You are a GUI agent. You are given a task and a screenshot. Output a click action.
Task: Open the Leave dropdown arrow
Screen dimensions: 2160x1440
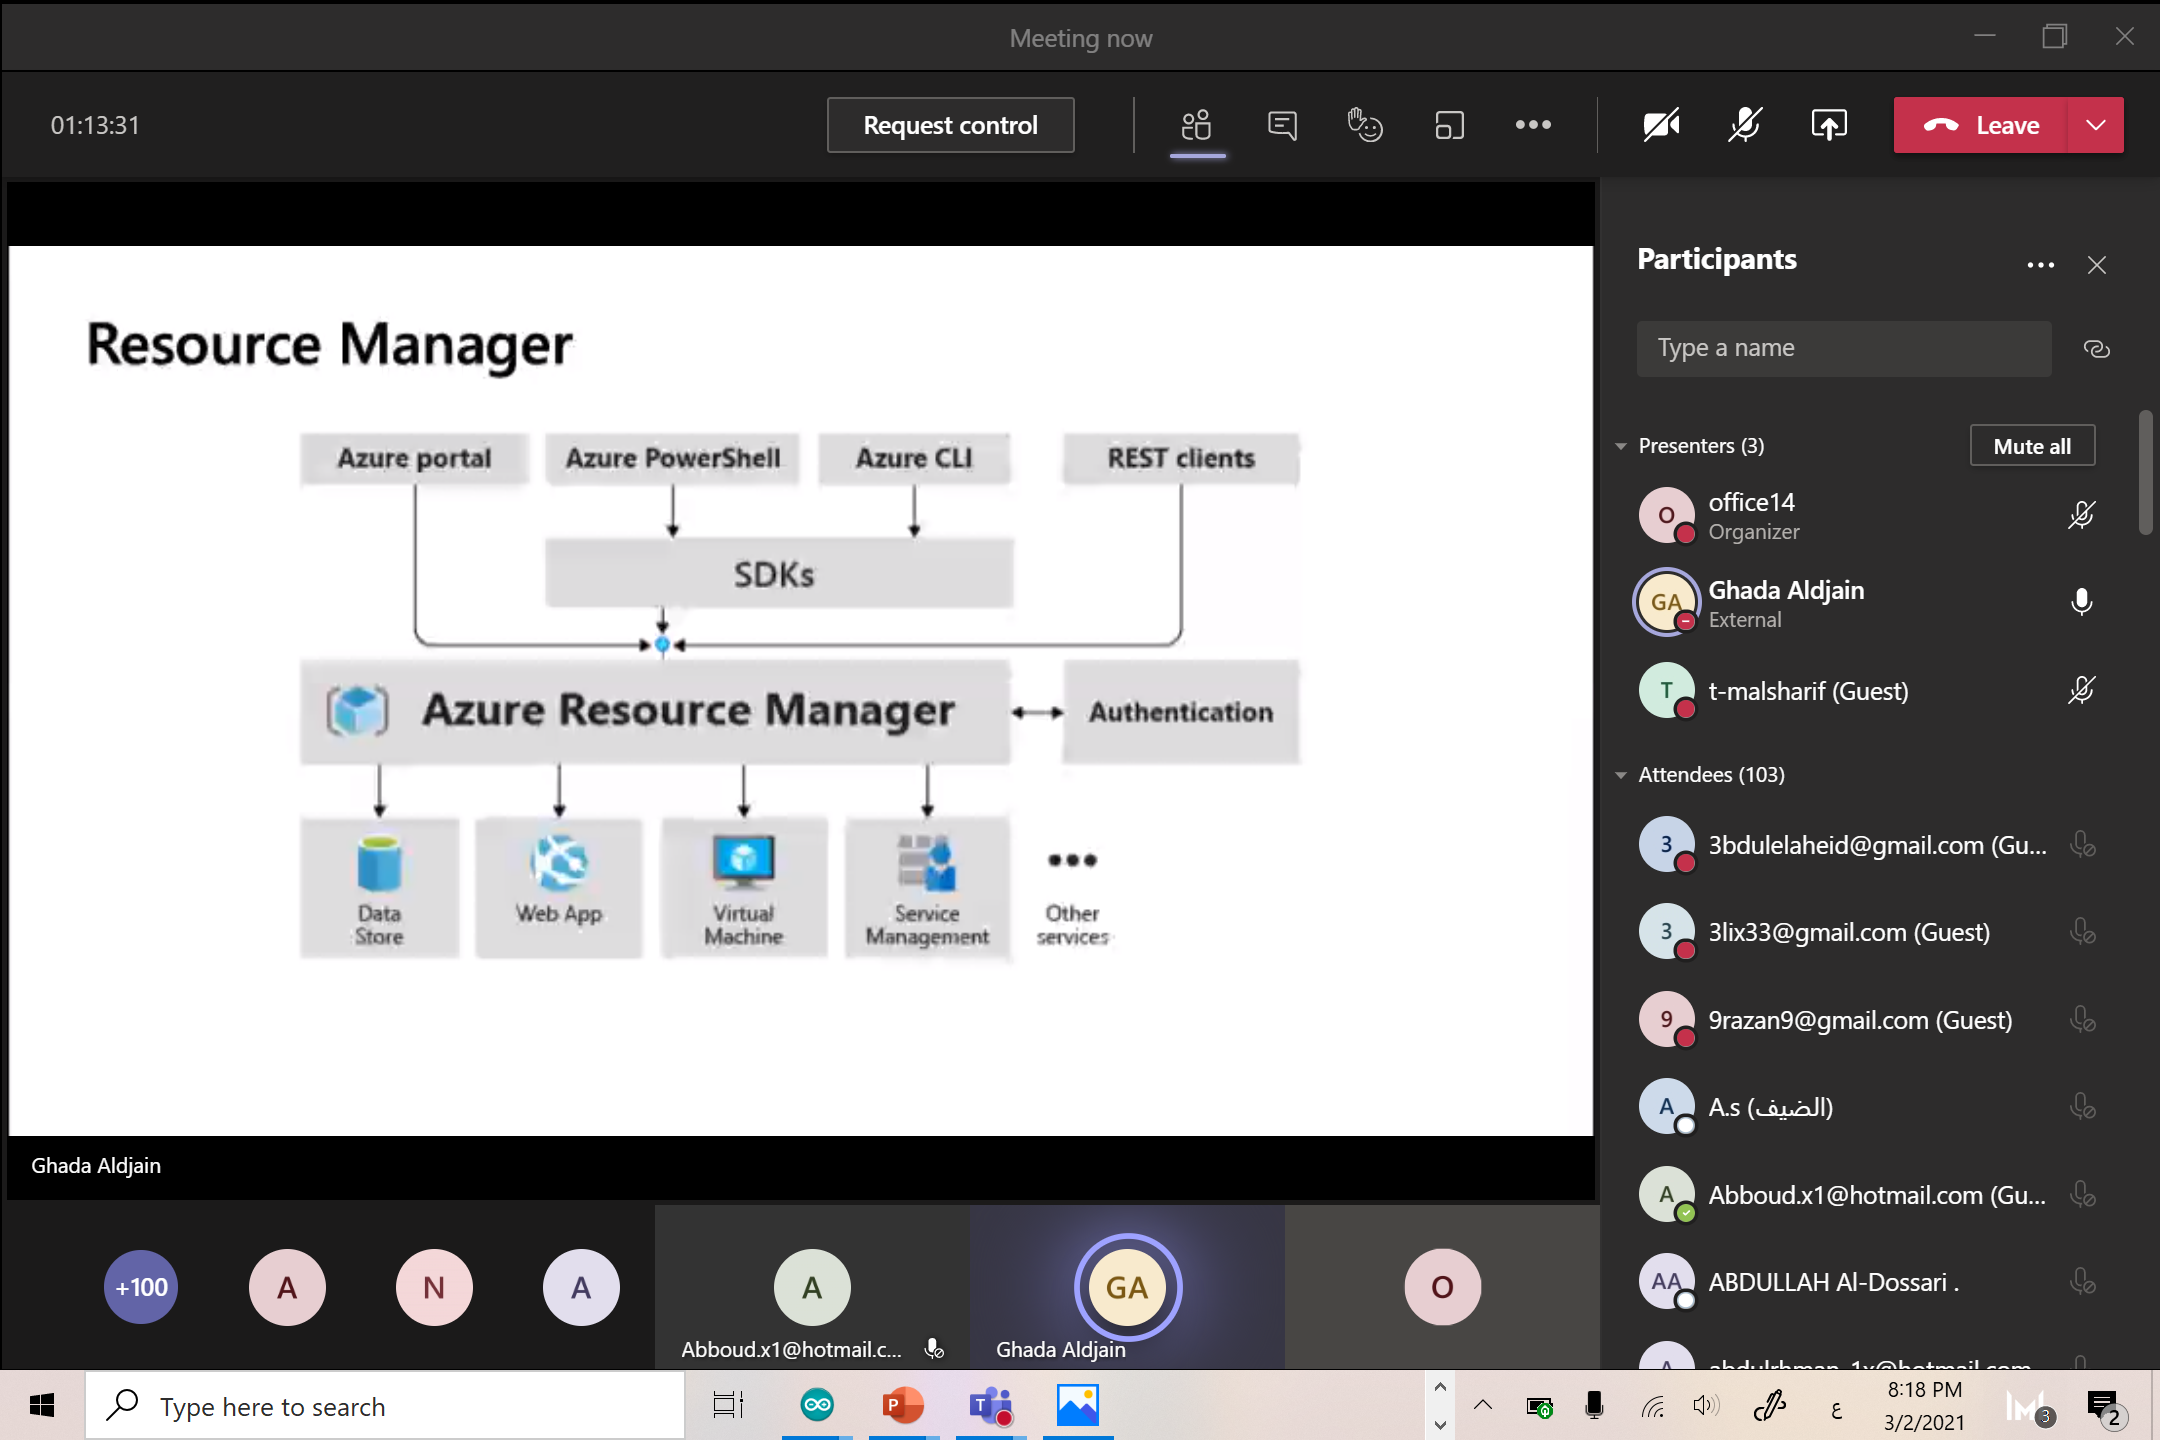(2096, 125)
